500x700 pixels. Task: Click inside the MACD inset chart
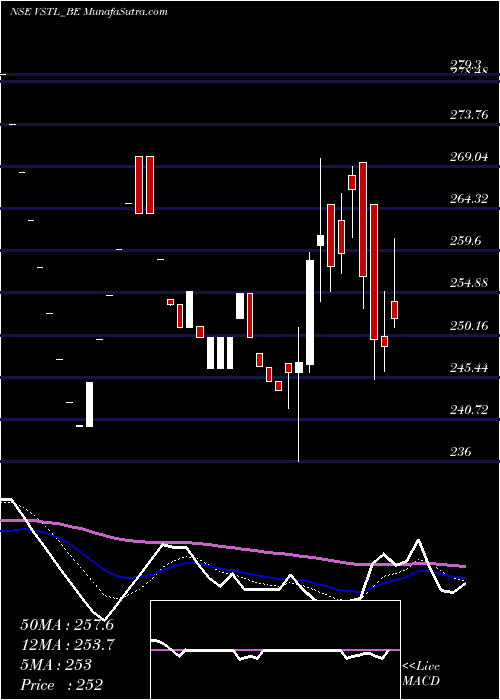point(275,650)
